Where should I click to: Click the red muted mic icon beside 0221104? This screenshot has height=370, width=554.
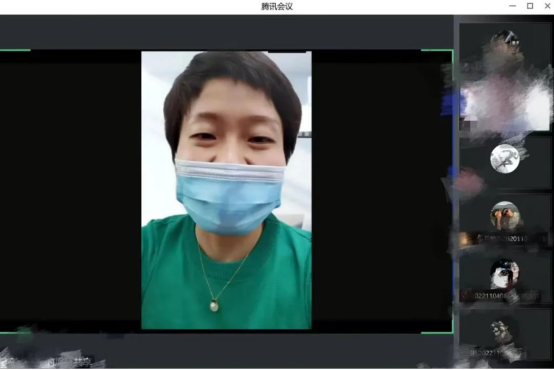[467, 295]
